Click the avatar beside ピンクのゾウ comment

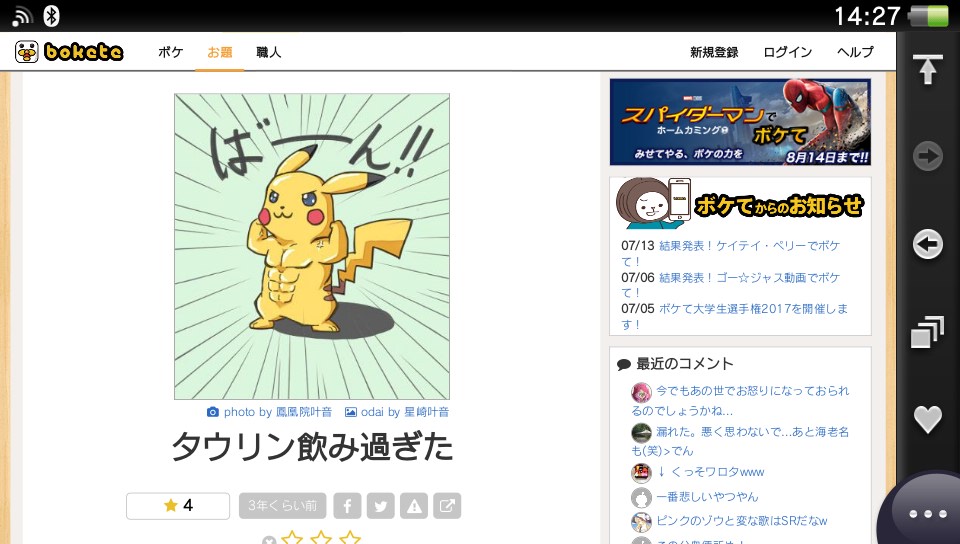click(641, 521)
